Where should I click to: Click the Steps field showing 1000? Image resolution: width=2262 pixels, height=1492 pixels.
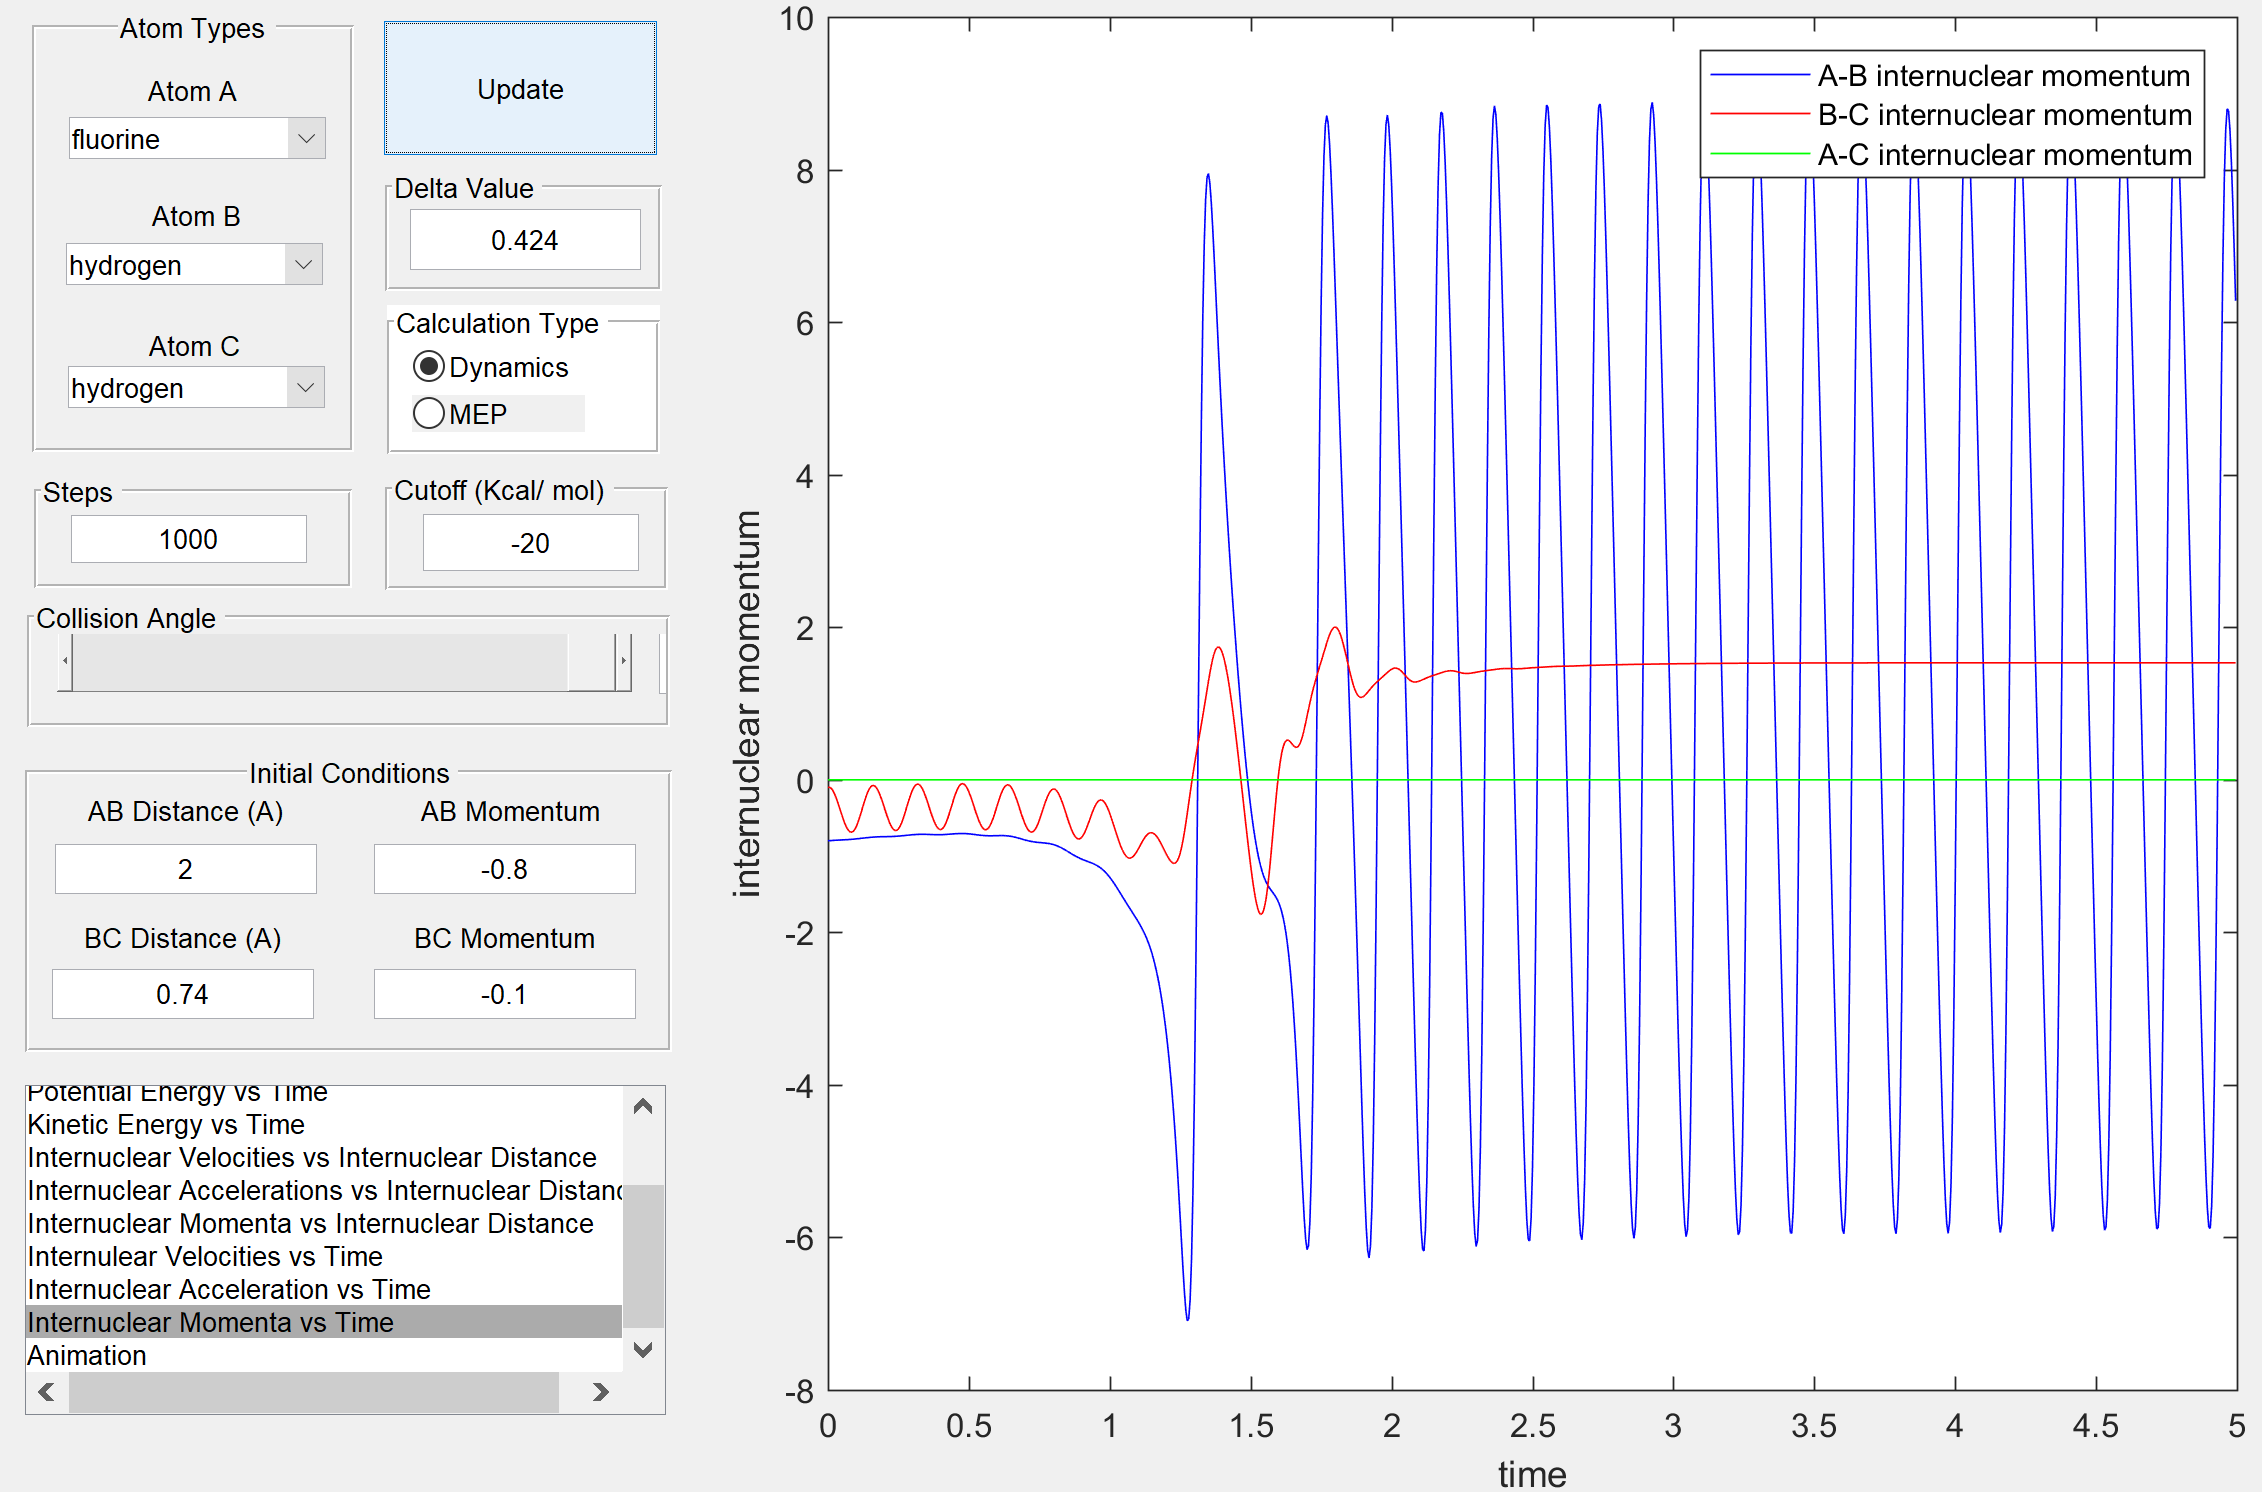188,539
